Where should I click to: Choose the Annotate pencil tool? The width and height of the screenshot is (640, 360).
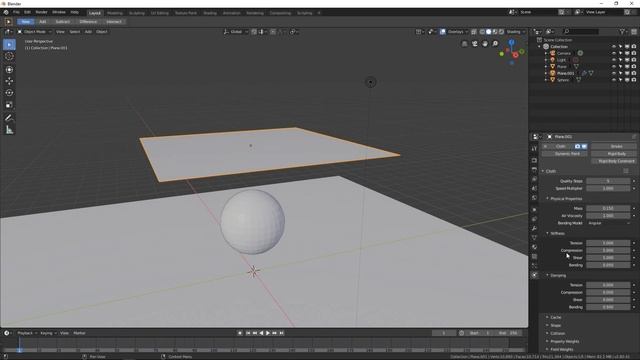(x=9, y=118)
